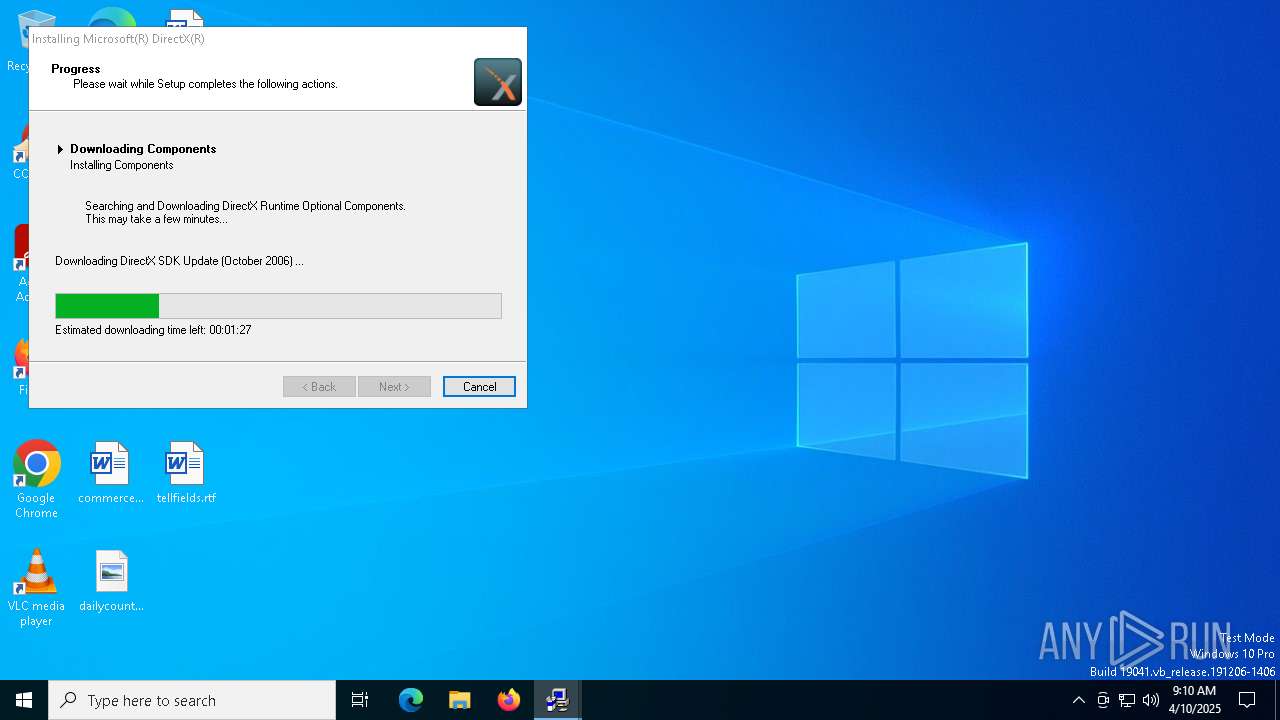Click the 'Progress' heading in the installer
Viewport: 1280px width, 720px height.
coord(76,69)
